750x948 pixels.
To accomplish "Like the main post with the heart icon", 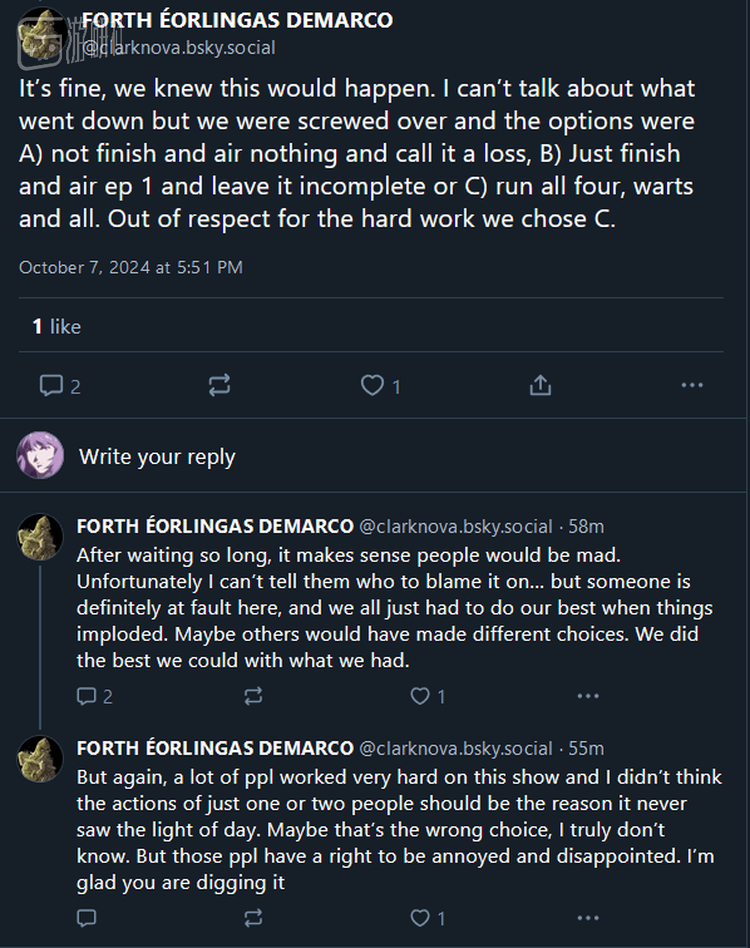I will [372, 385].
